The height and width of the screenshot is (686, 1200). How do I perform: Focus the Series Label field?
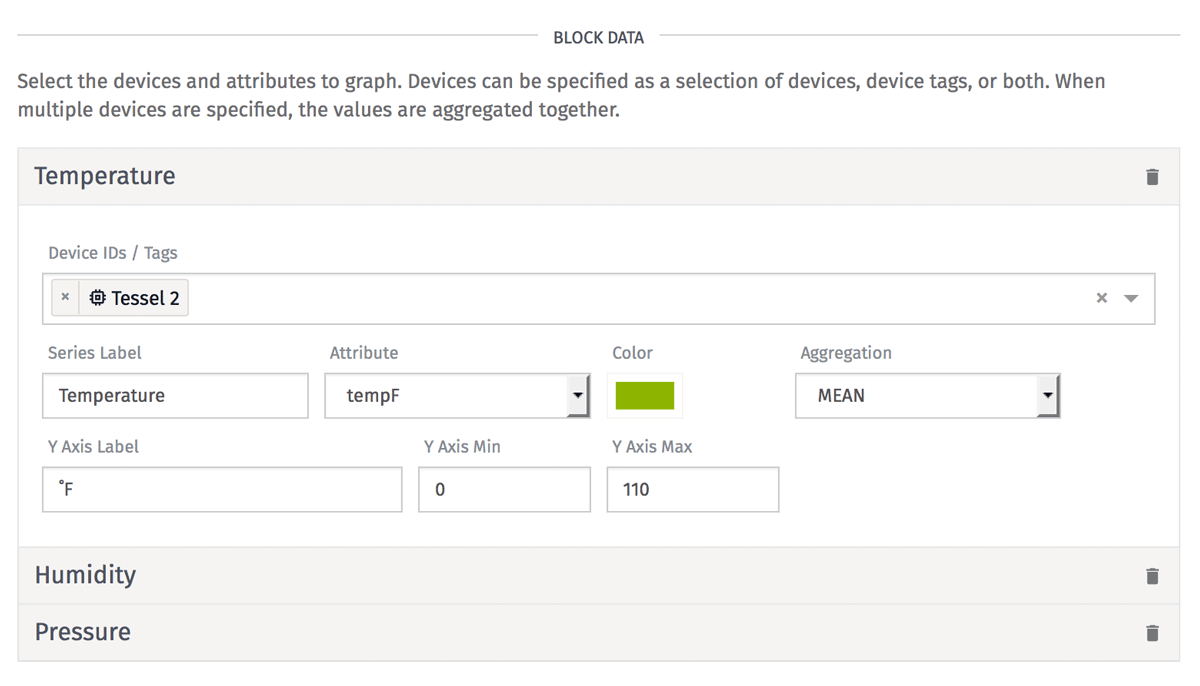[x=175, y=396]
